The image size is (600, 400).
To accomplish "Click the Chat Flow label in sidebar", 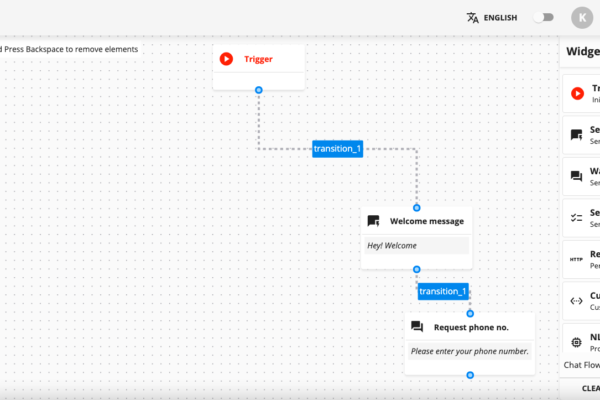I will 582,365.
